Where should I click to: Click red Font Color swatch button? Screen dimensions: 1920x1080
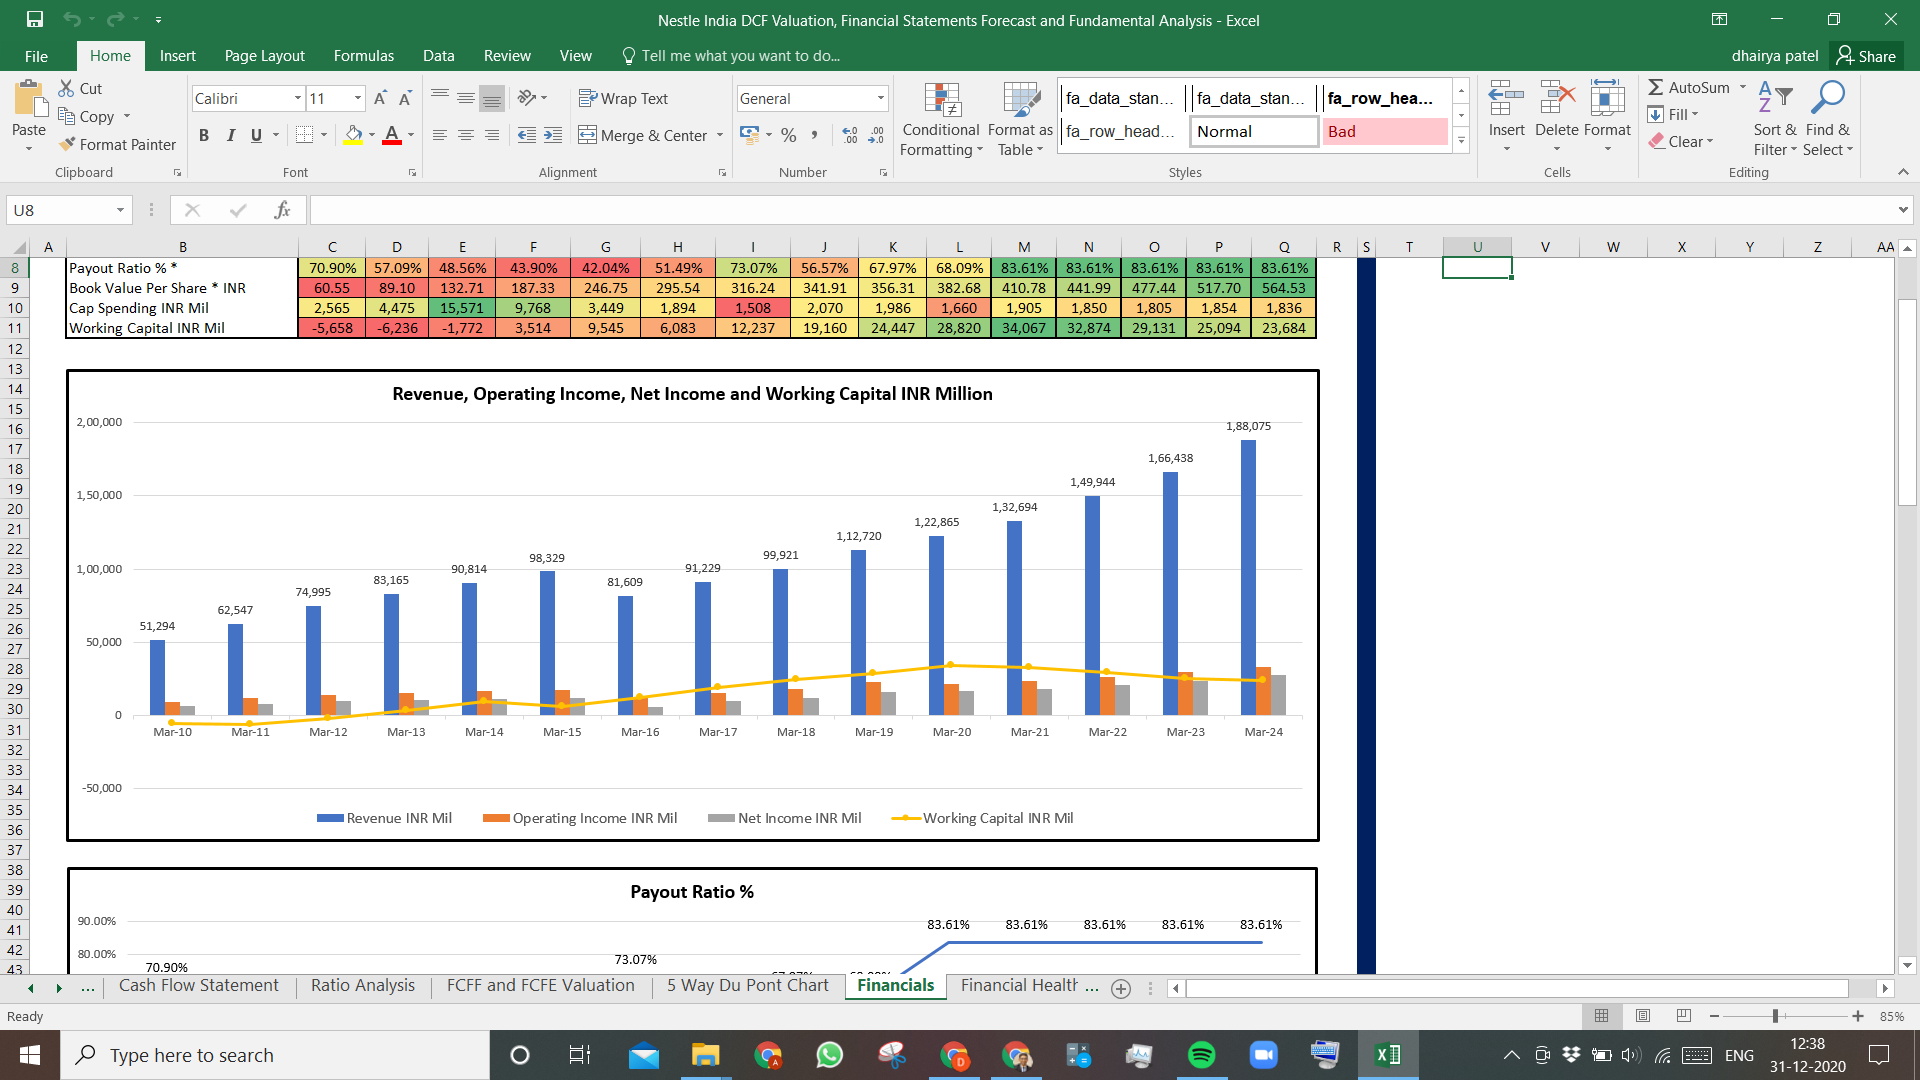(392, 135)
